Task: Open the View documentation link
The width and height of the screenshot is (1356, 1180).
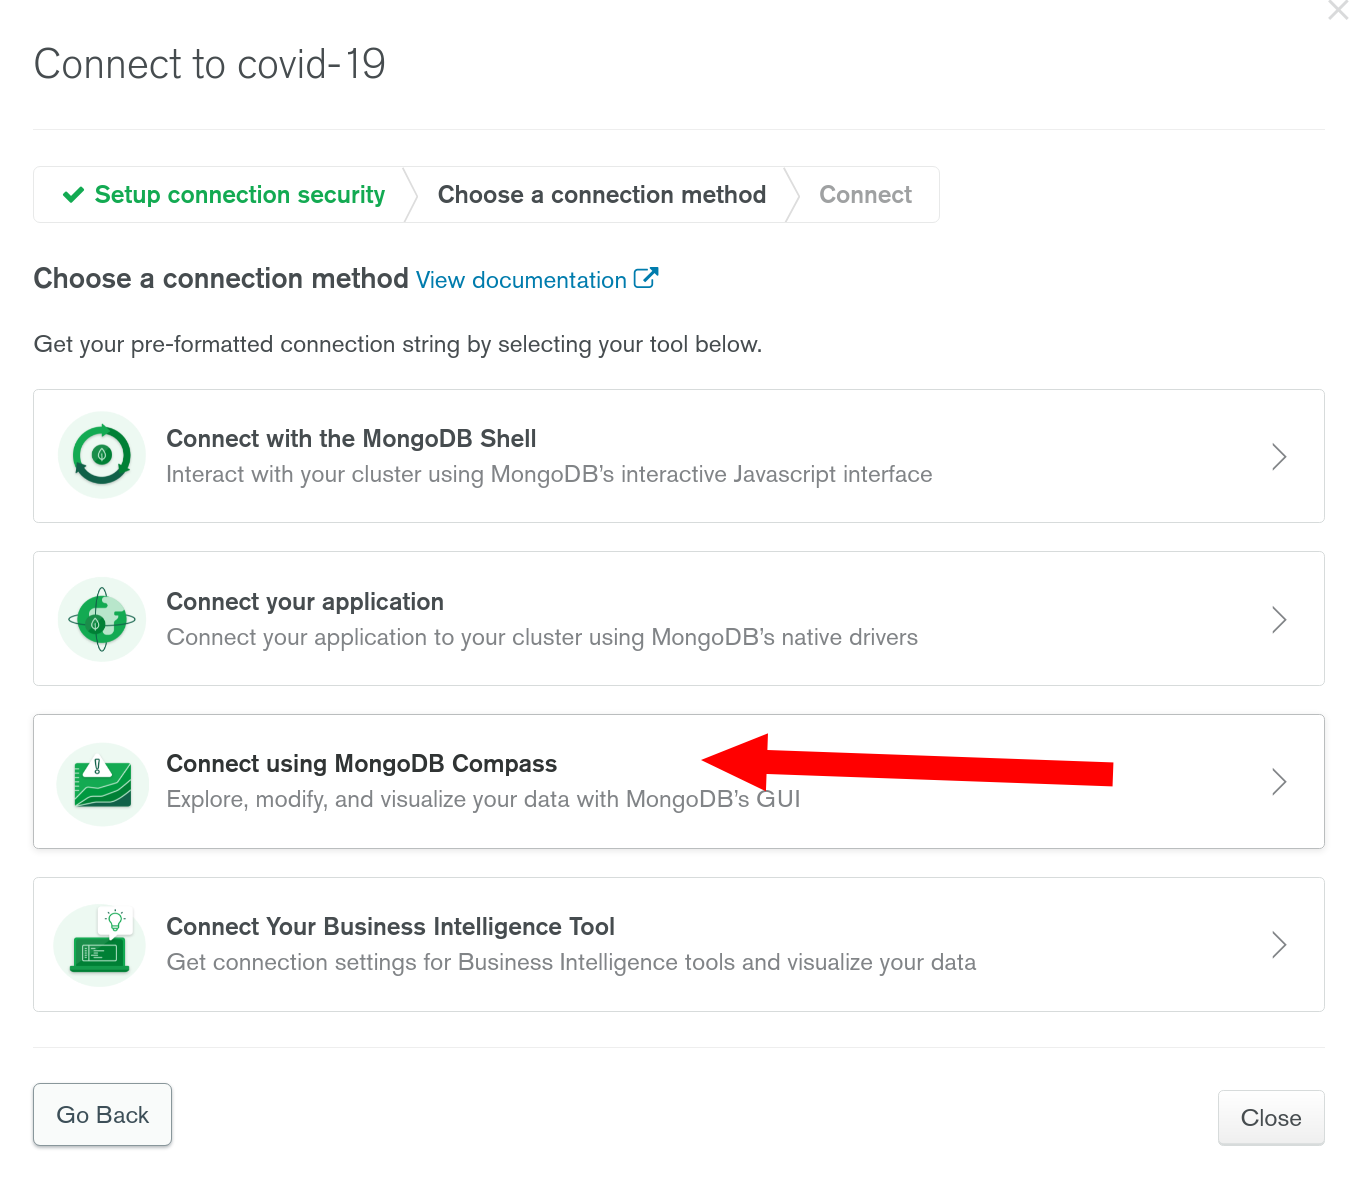Action: click(x=521, y=280)
